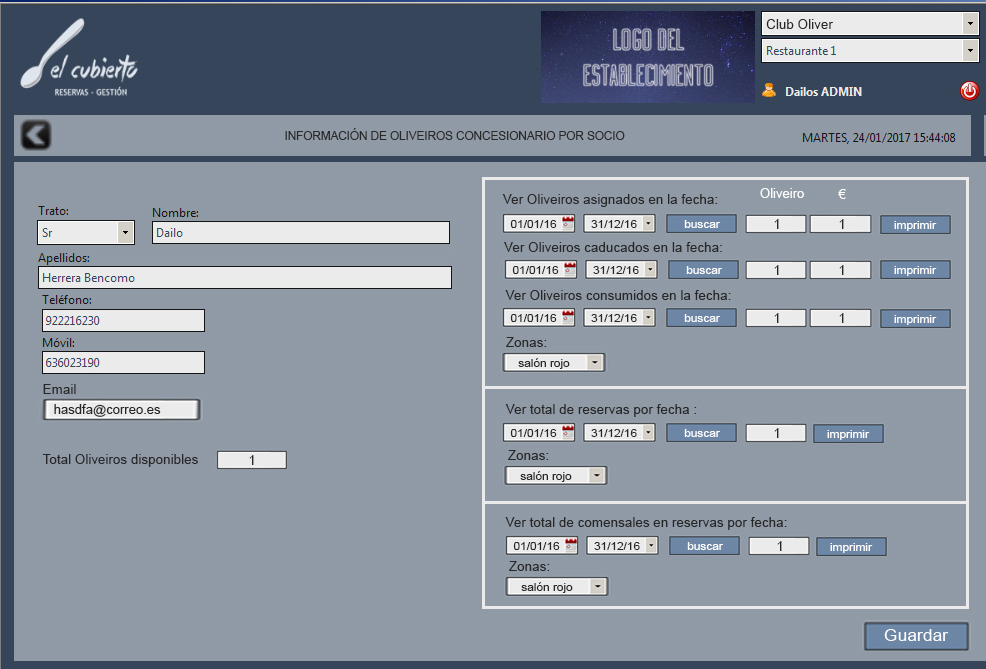Screen dimensions: 986x669
Task: Open calendar for Oliveiros caducados start date
Action: [571, 270]
